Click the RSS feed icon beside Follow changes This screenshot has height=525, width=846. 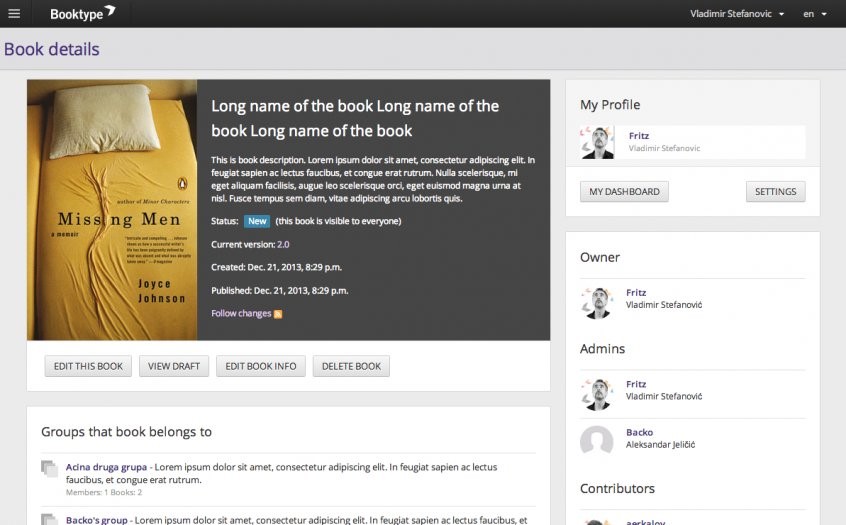click(x=278, y=314)
